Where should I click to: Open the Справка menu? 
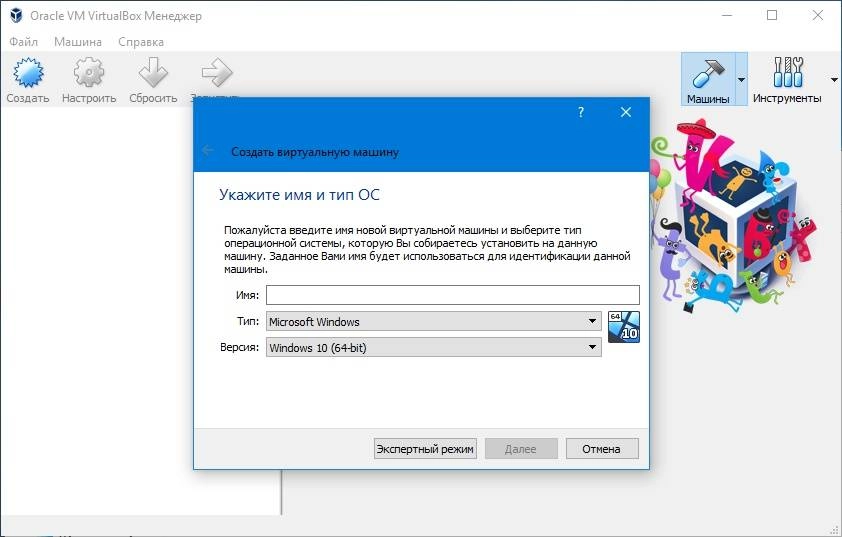click(141, 42)
